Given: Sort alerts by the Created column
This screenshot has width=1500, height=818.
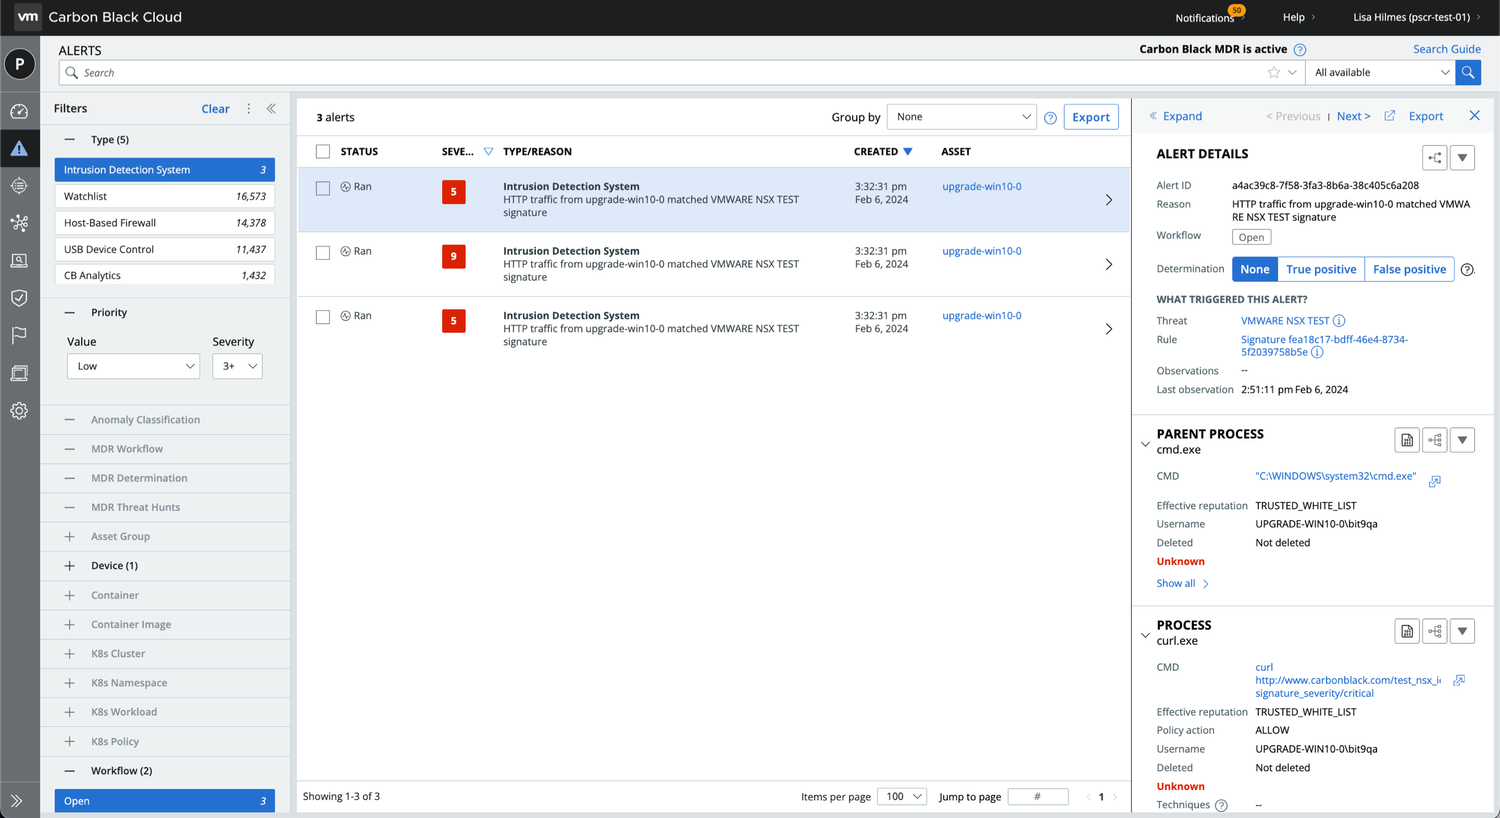Looking at the screenshot, I should [x=883, y=152].
